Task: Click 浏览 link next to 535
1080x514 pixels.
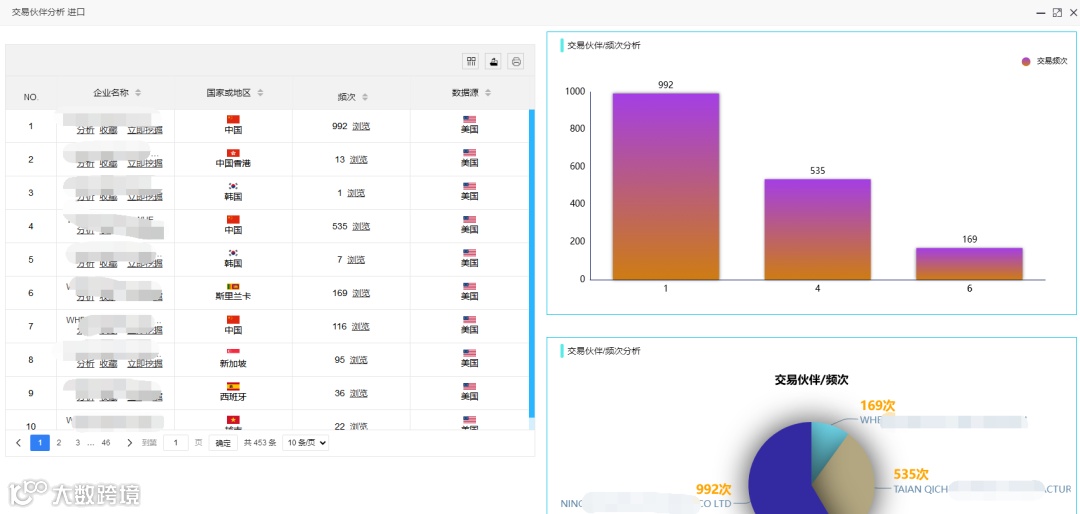Action: click(x=361, y=226)
